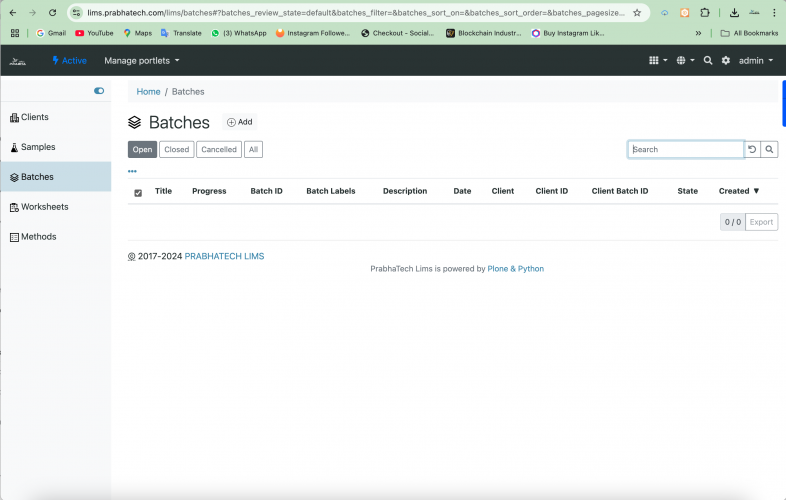
Task: Sort by Progress column
Action: point(209,191)
